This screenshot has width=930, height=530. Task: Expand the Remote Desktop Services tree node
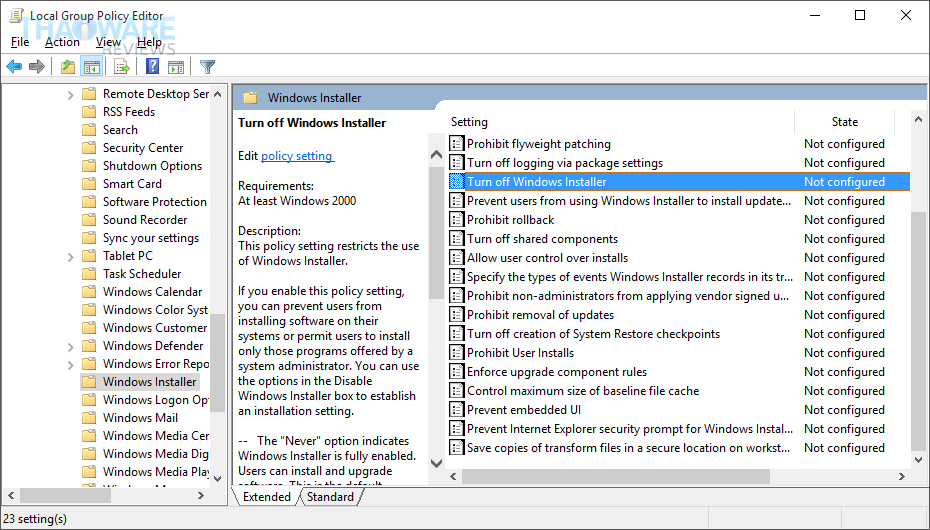71,94
